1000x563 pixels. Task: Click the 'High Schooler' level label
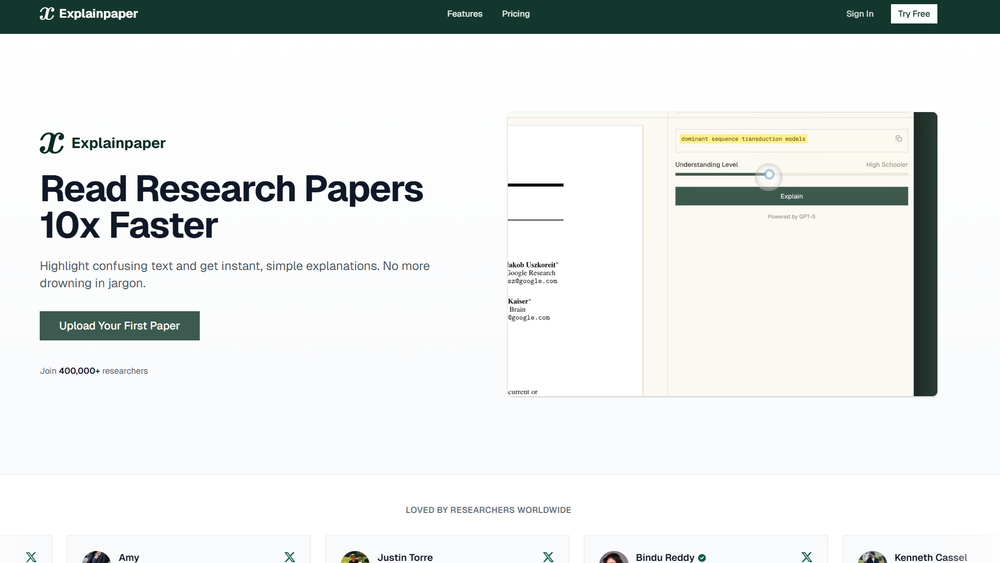pyautogui.click(x=886, y=165)
